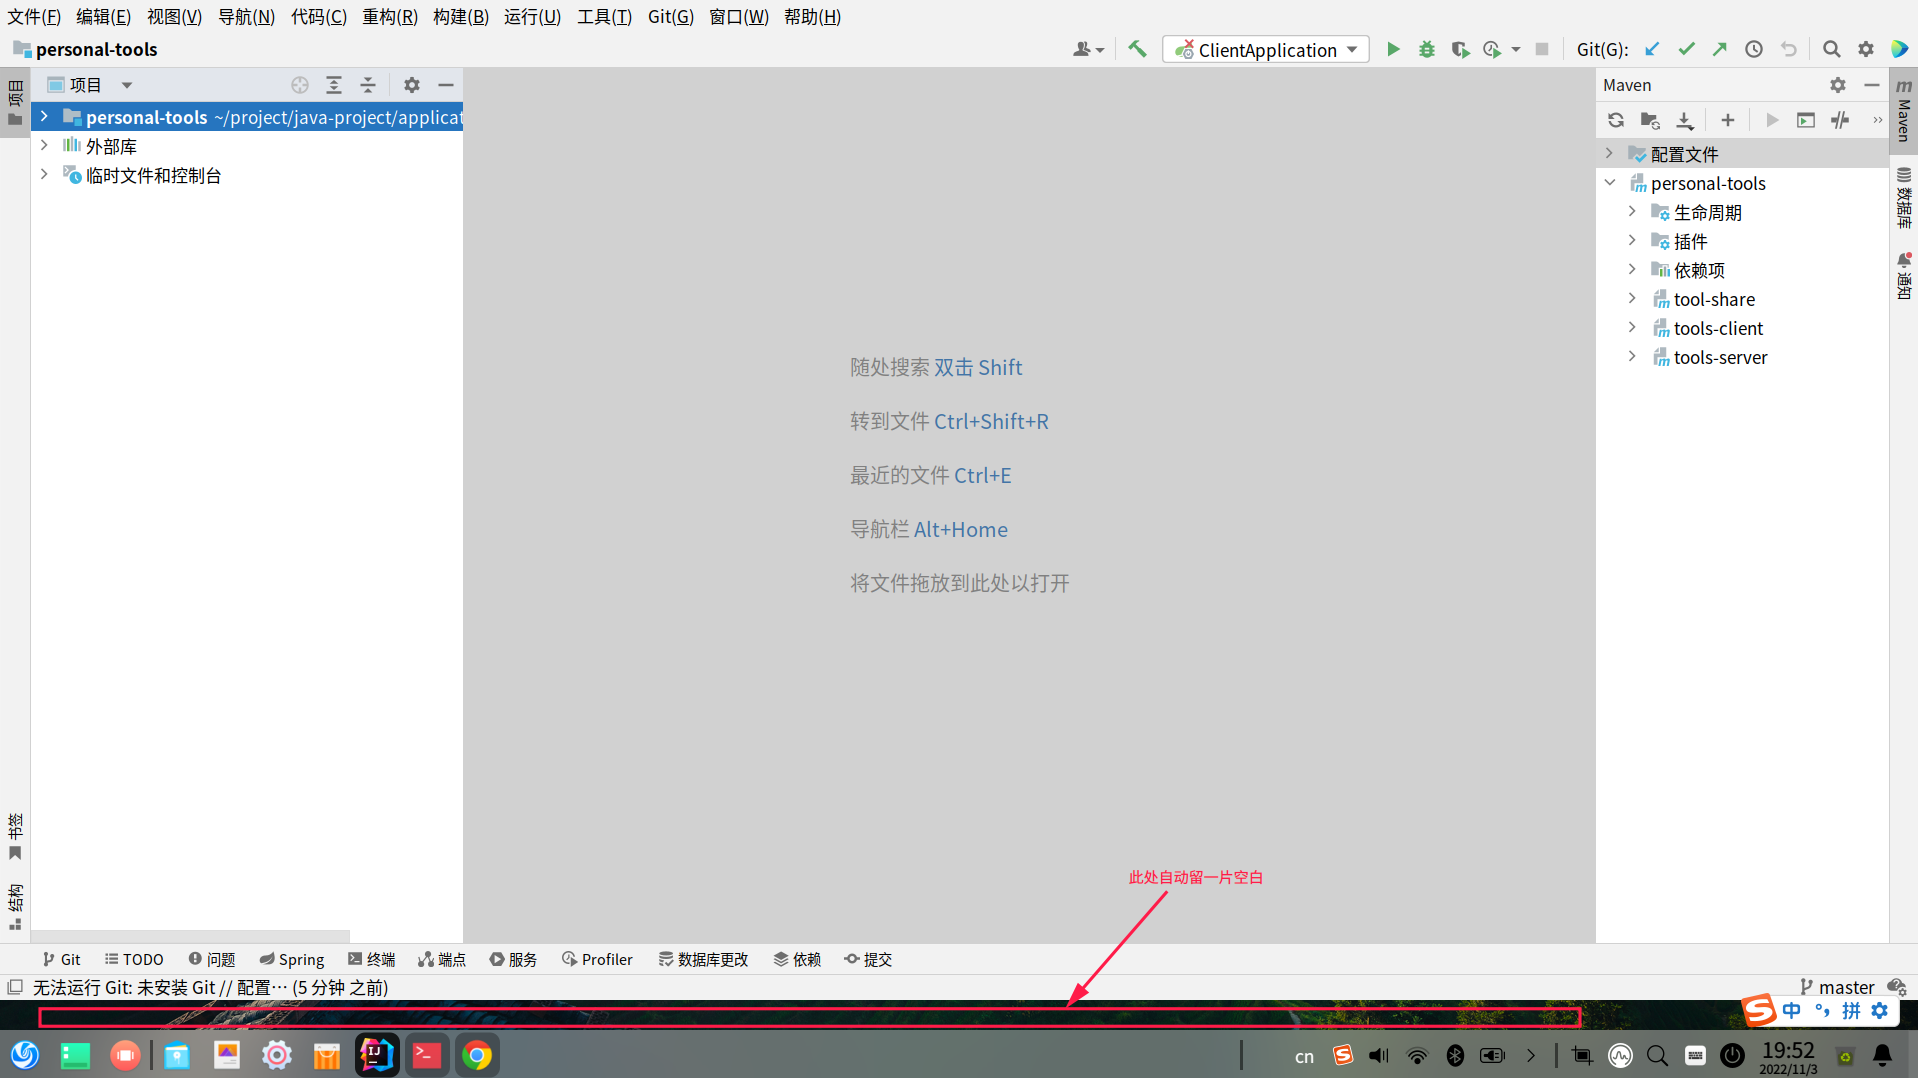Open Maven panel settings gear
Screen dimensions: 1918x1078
1838,85
